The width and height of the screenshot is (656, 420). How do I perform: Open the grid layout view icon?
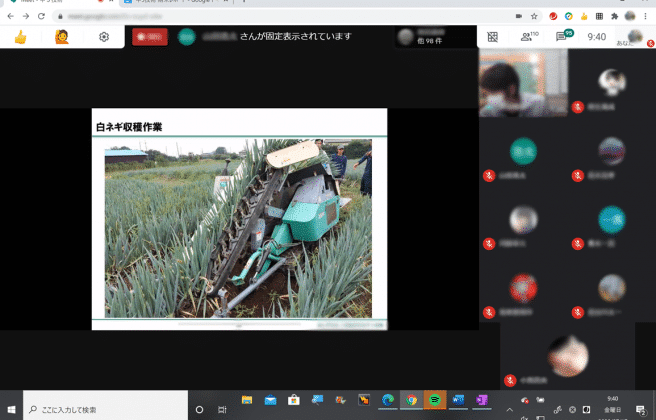(492, 37)
